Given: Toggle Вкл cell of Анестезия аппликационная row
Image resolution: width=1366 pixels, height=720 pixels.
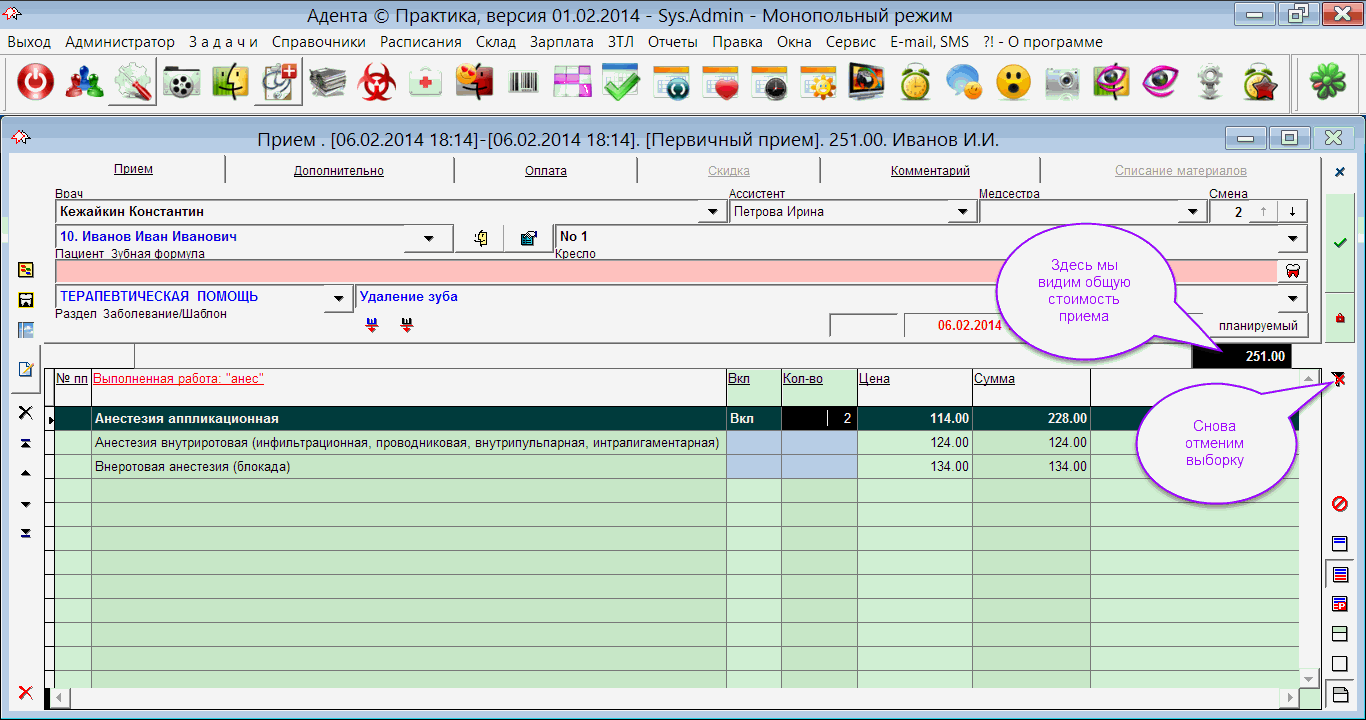Looking at the screenshot, I should [x=753, y=418].
